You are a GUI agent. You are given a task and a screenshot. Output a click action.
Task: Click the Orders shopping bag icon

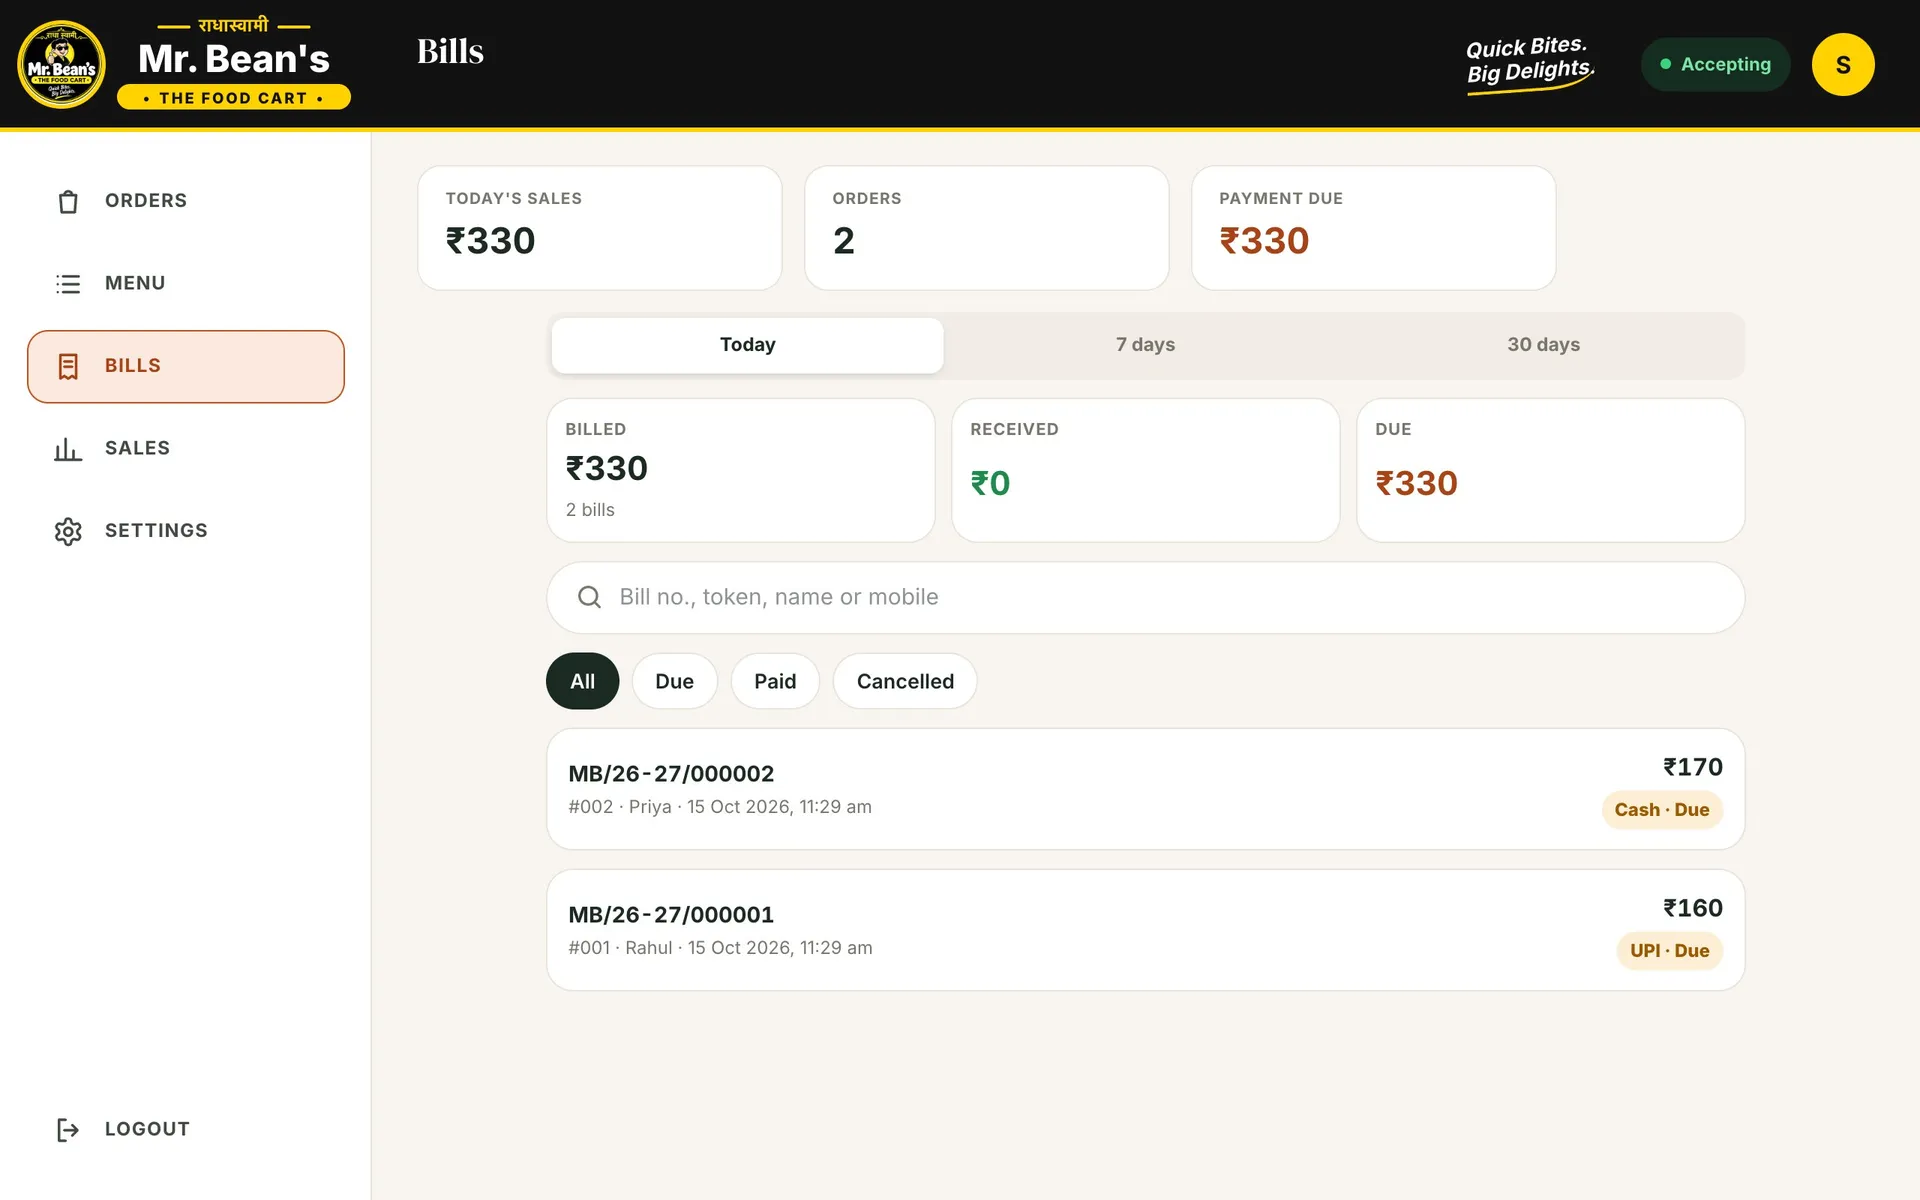(68, 201)
